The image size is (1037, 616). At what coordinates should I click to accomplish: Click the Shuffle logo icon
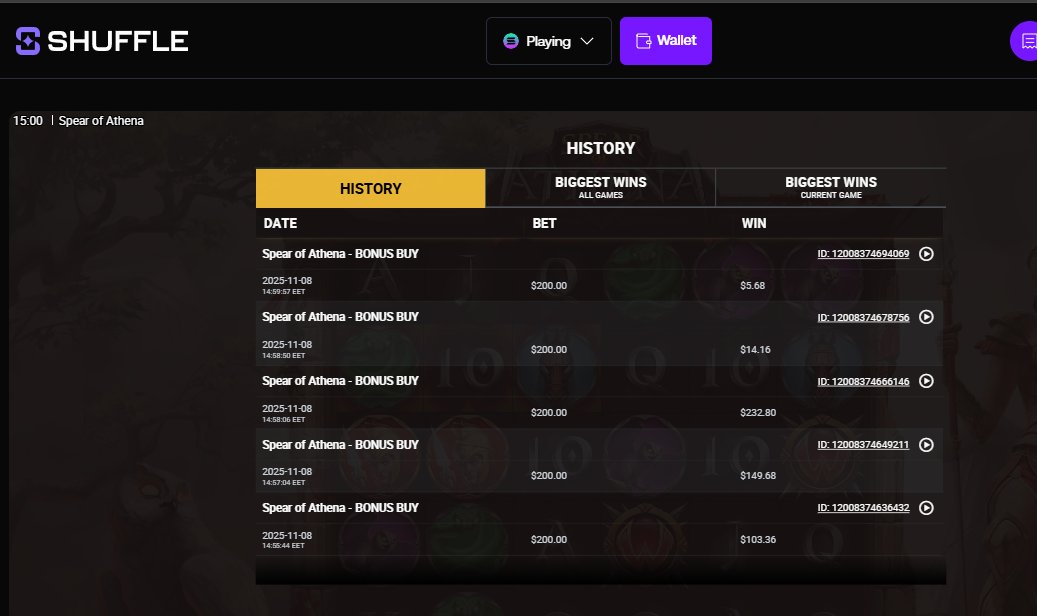28,41
